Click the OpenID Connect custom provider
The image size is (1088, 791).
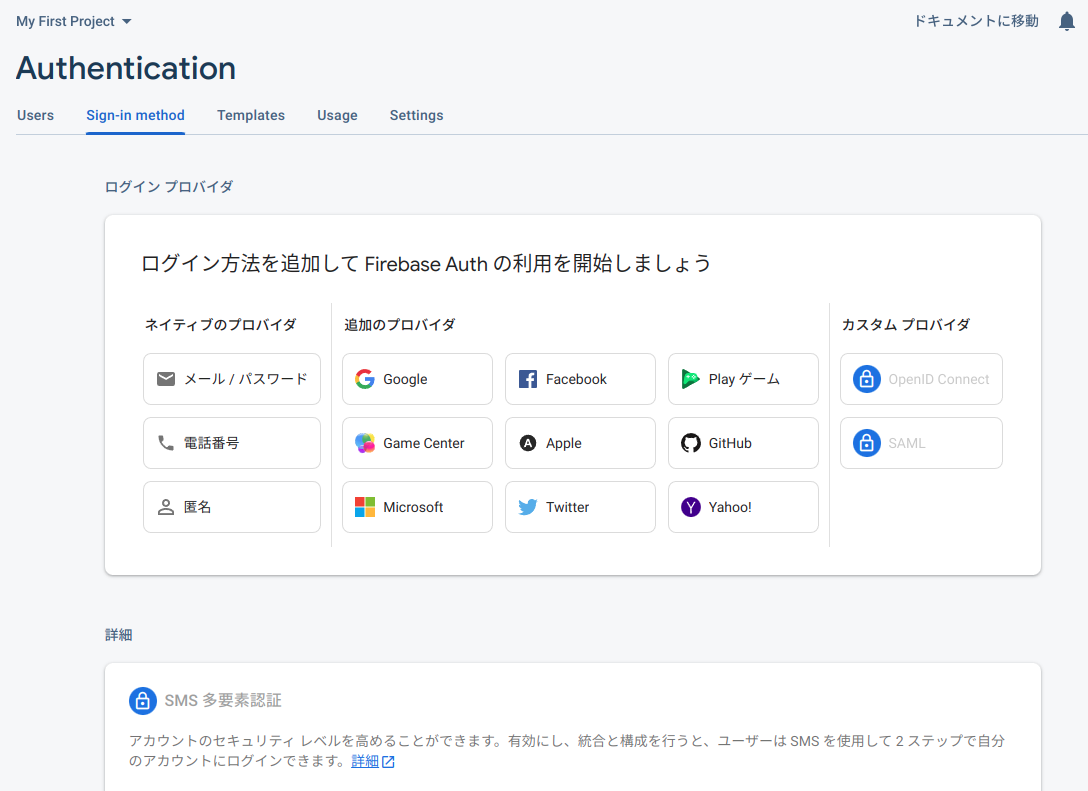click(x=921, y=379)
